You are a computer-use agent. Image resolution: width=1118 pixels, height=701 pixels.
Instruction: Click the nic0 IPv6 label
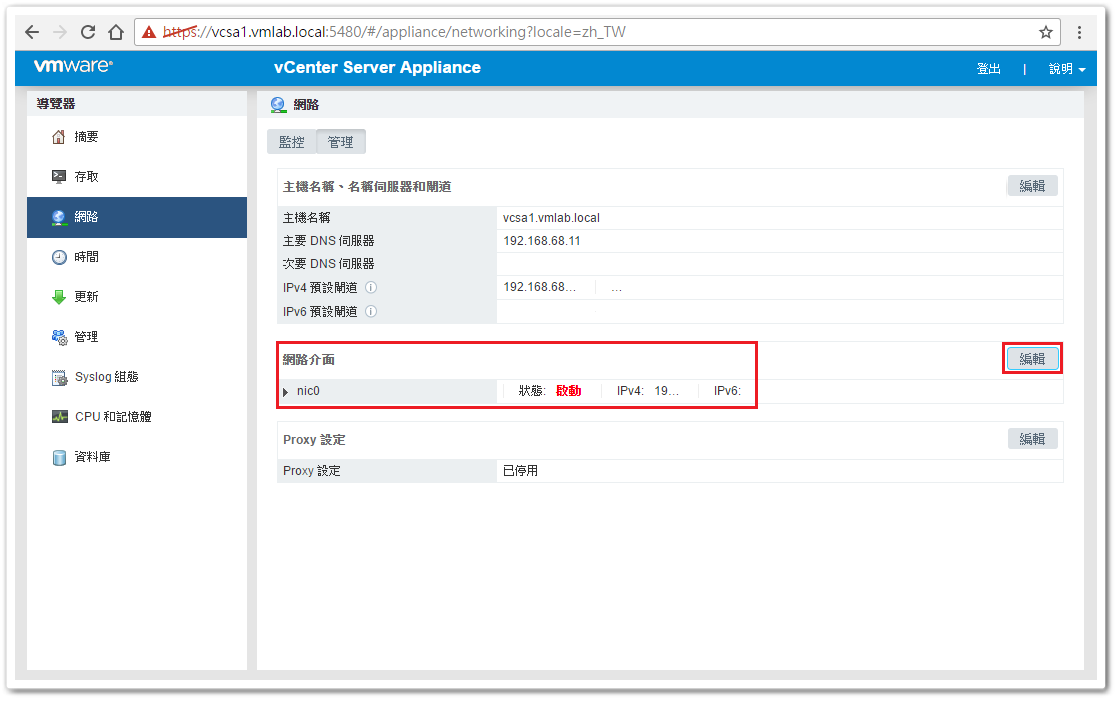[727, 391]
